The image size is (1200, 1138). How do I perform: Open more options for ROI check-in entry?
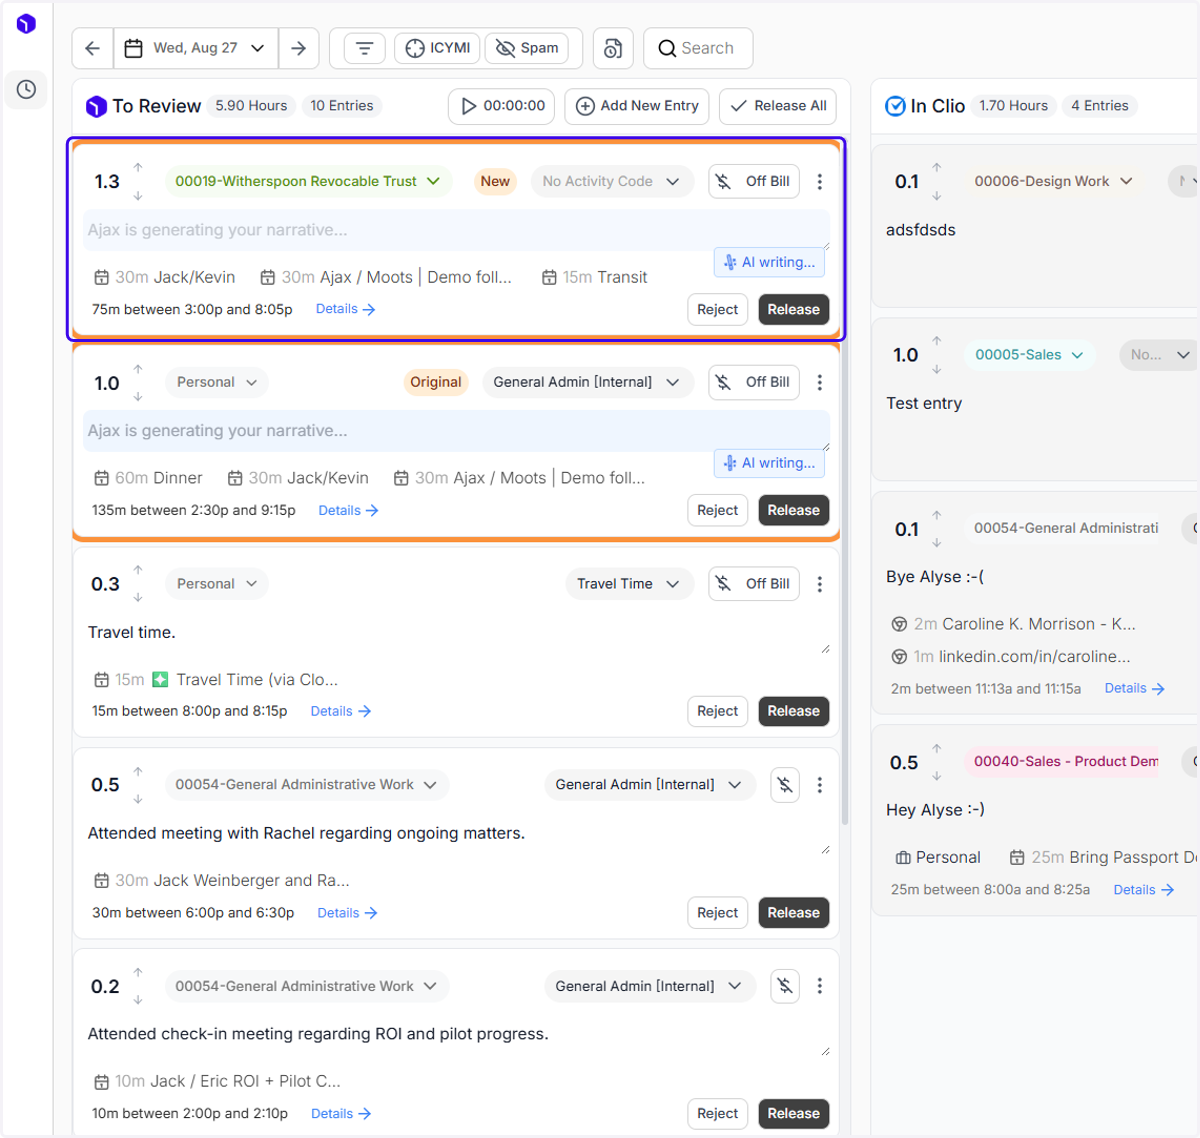(x=820, y=986)
